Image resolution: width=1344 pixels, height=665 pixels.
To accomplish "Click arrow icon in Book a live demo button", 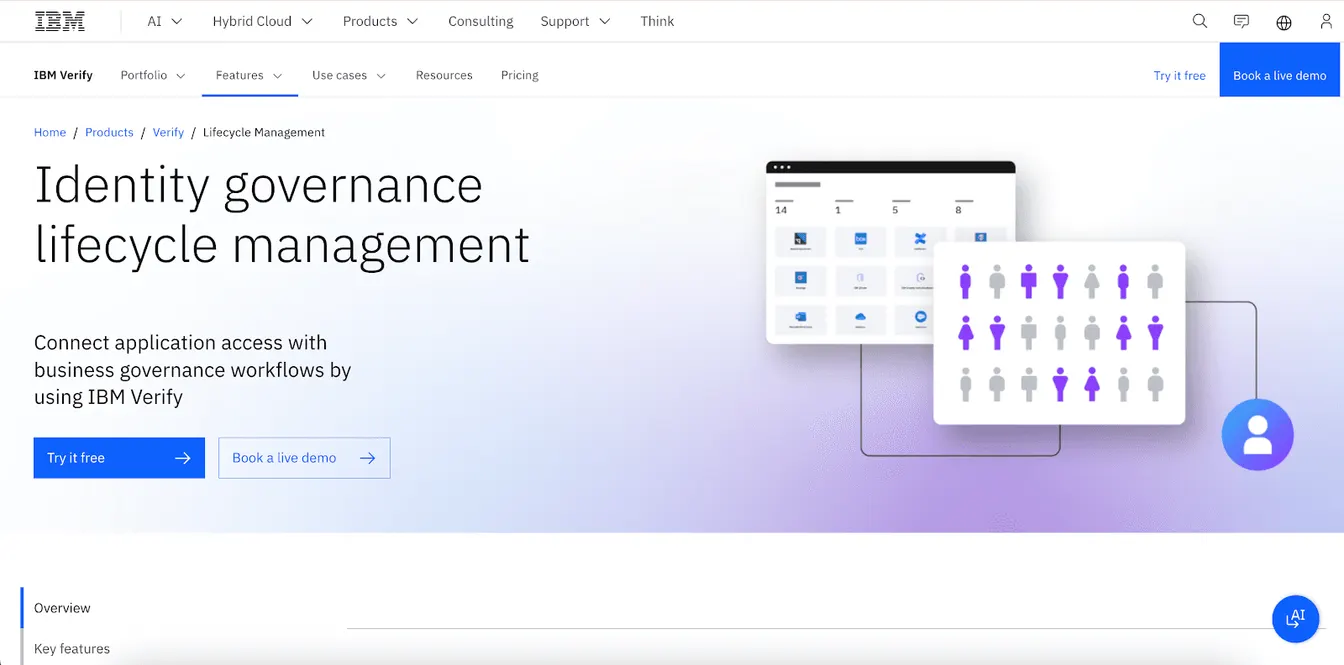I will click(367, 458).
